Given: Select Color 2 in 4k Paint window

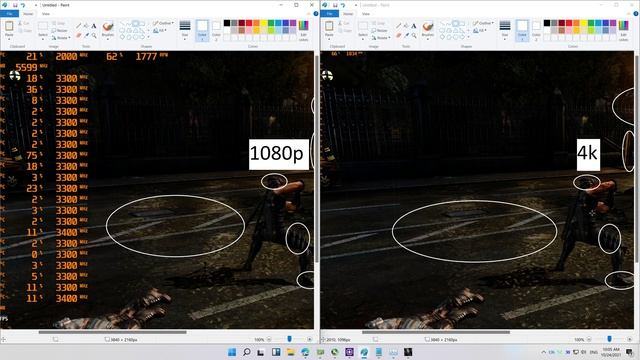Looking at the screenshot, I should point(536,31).
